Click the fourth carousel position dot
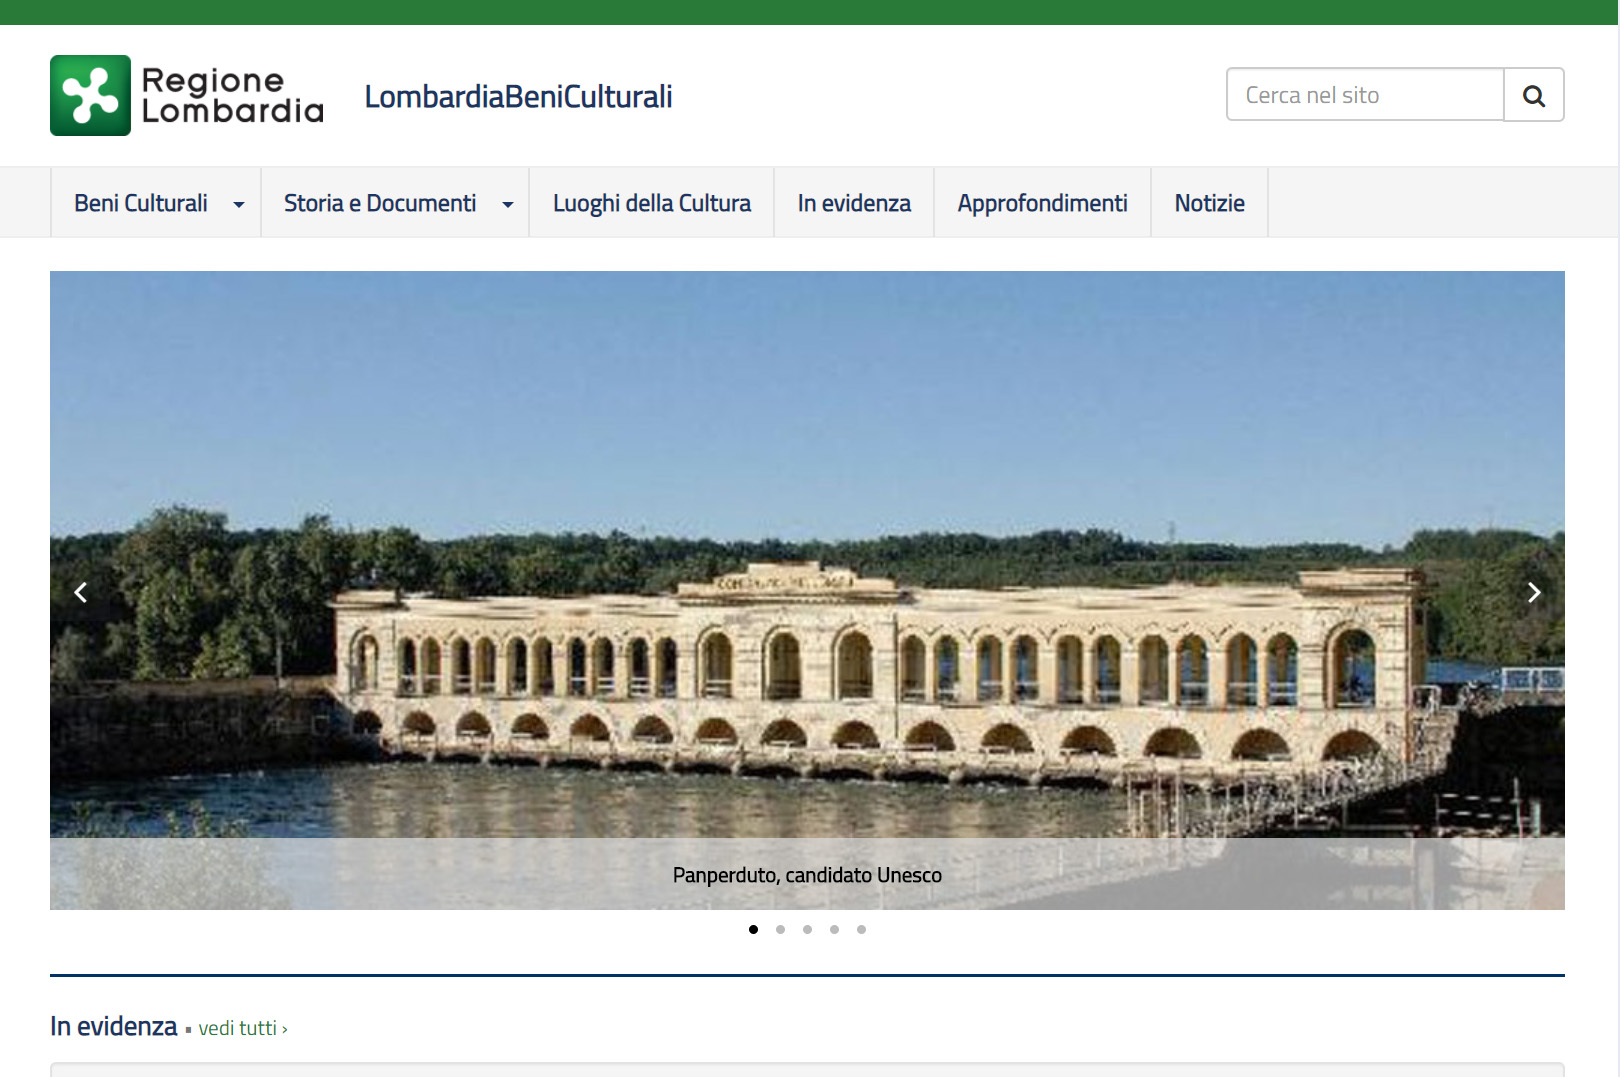 point(834,929)
